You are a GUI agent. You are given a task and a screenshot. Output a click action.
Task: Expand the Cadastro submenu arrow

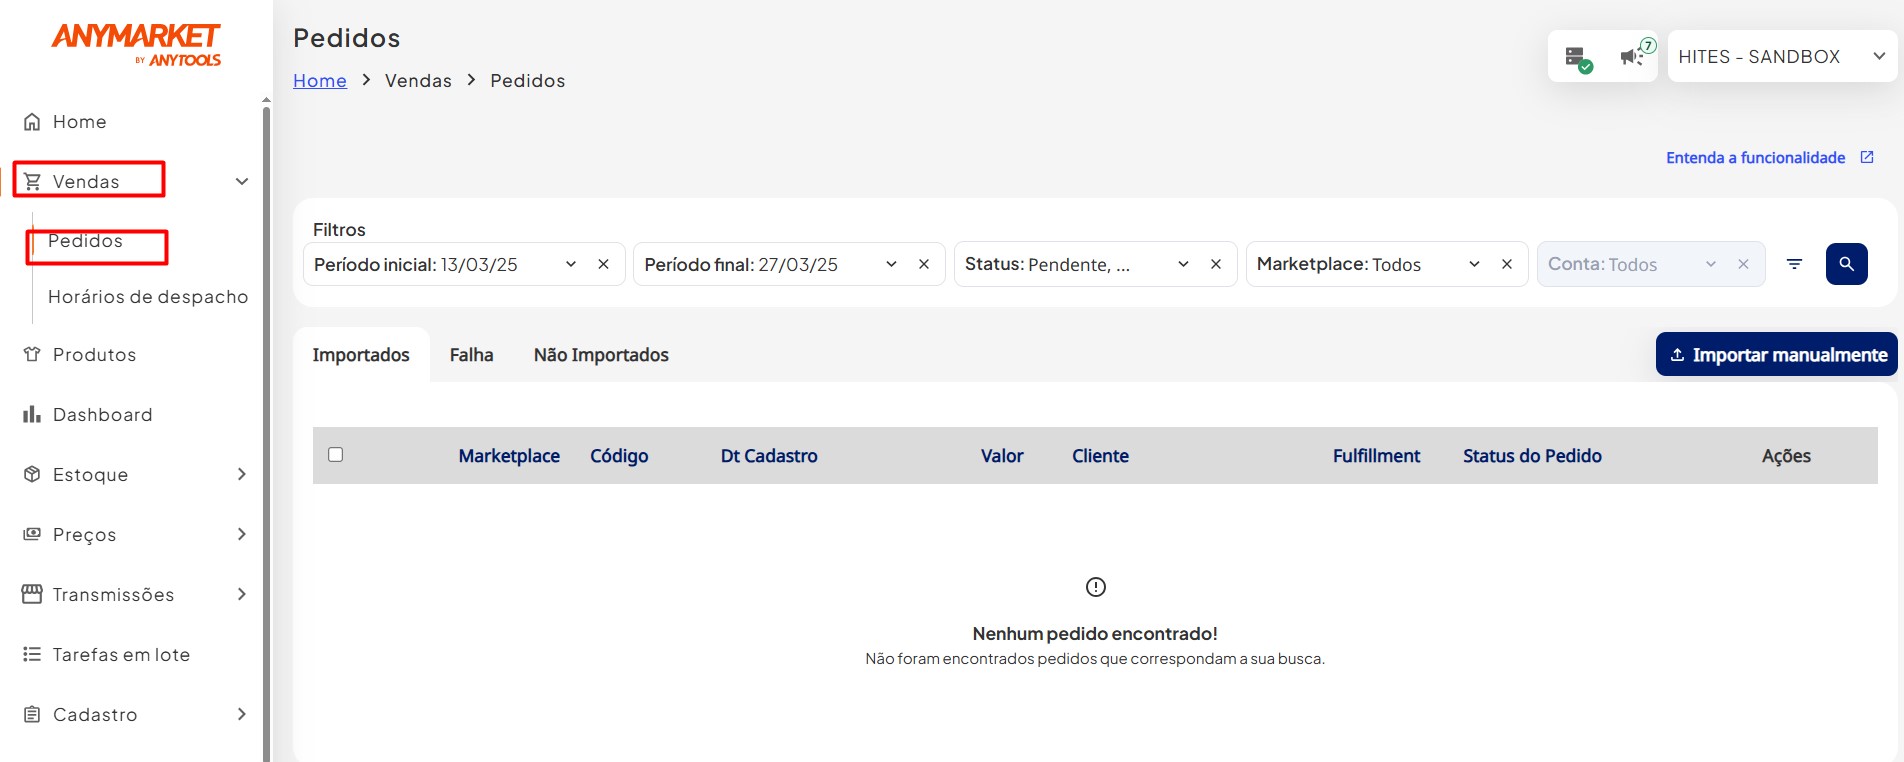(241, 714)
